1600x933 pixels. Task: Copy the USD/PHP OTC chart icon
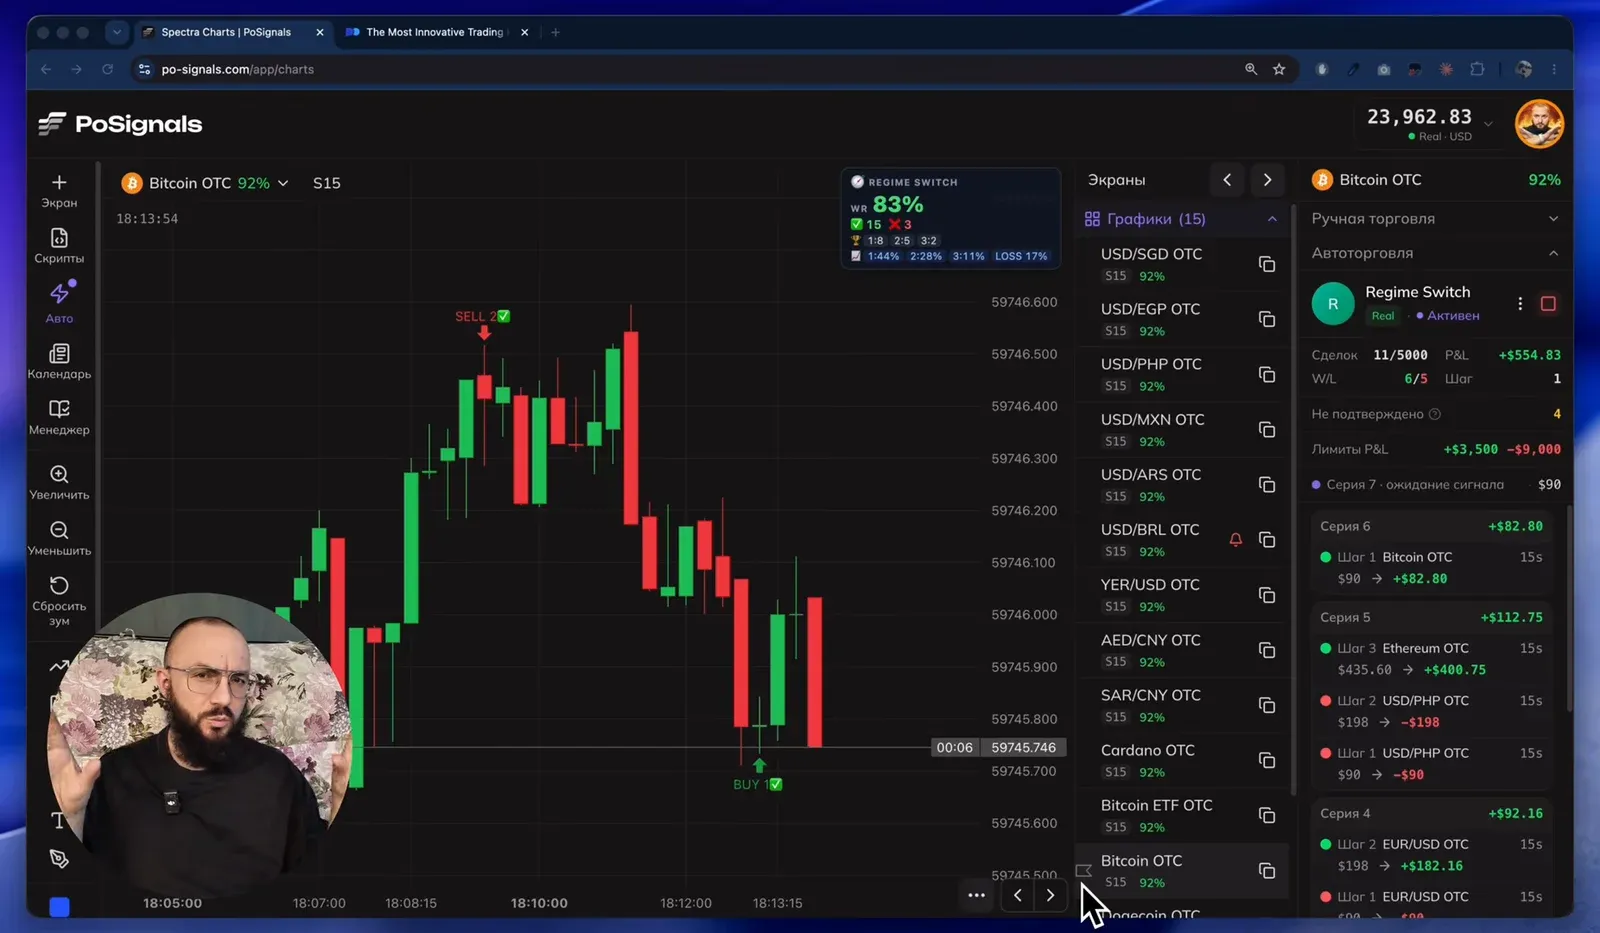(1267, 374)
